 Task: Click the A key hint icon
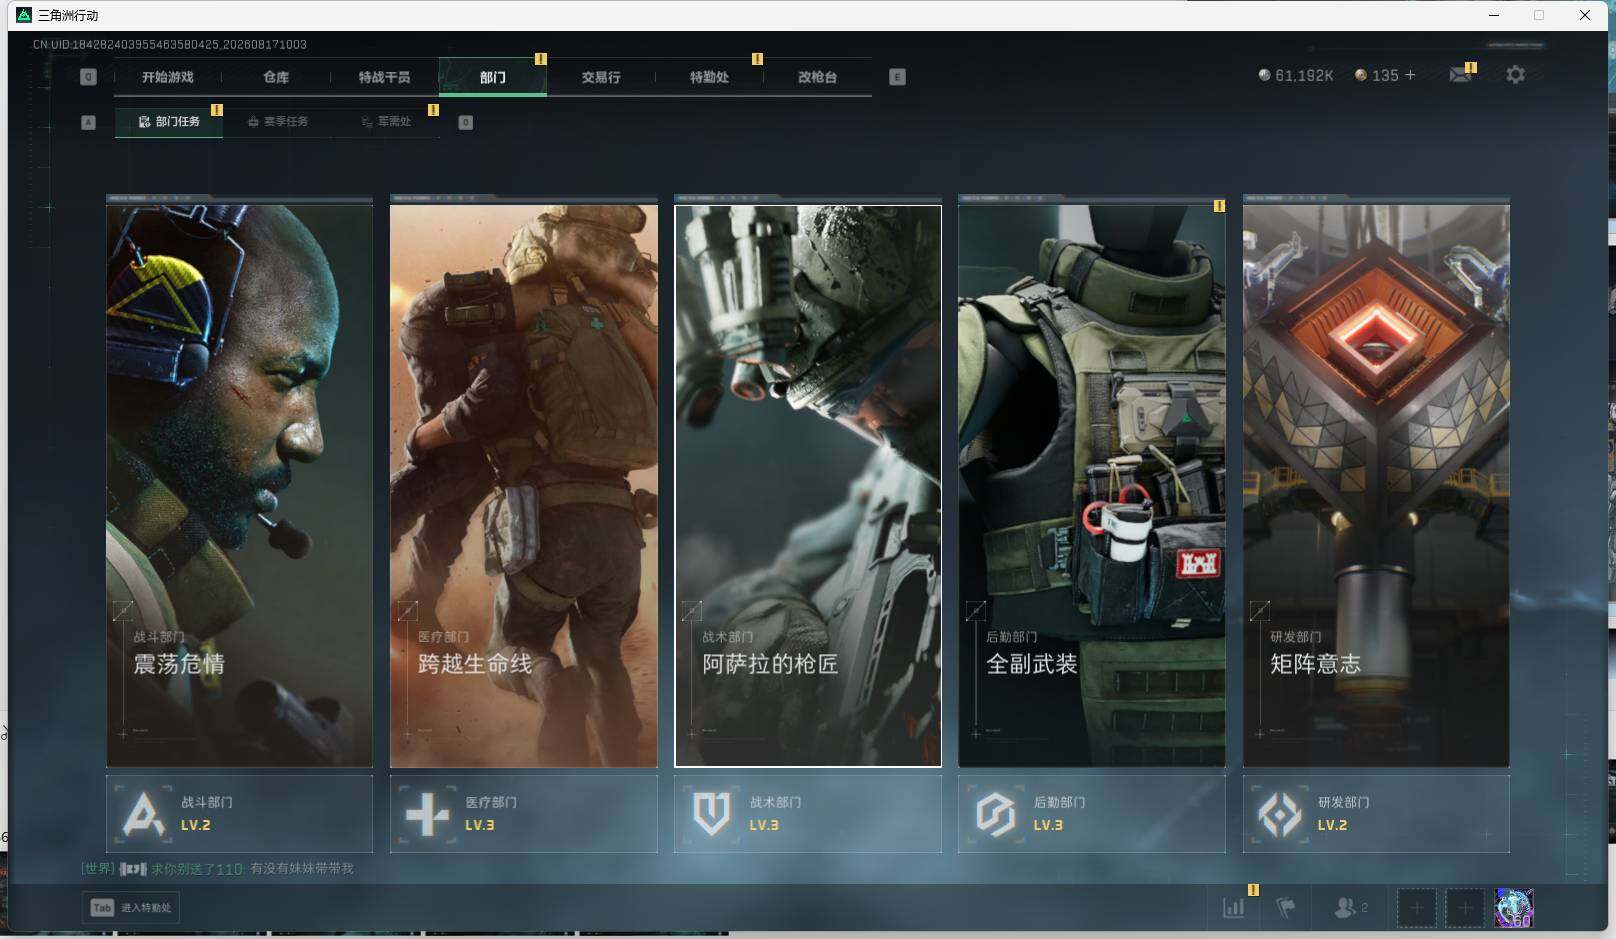(88, 122)
